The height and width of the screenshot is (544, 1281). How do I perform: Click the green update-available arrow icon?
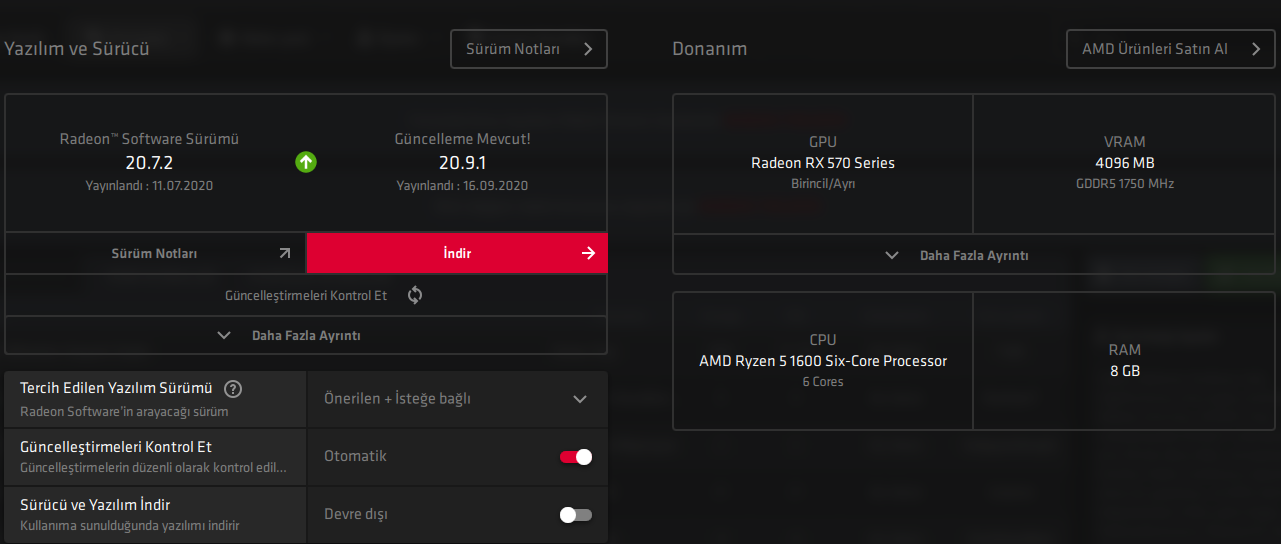(306, 161)
